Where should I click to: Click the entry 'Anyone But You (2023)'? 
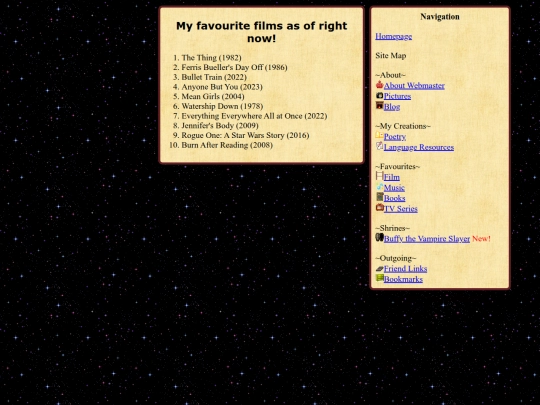click(222, 87)
